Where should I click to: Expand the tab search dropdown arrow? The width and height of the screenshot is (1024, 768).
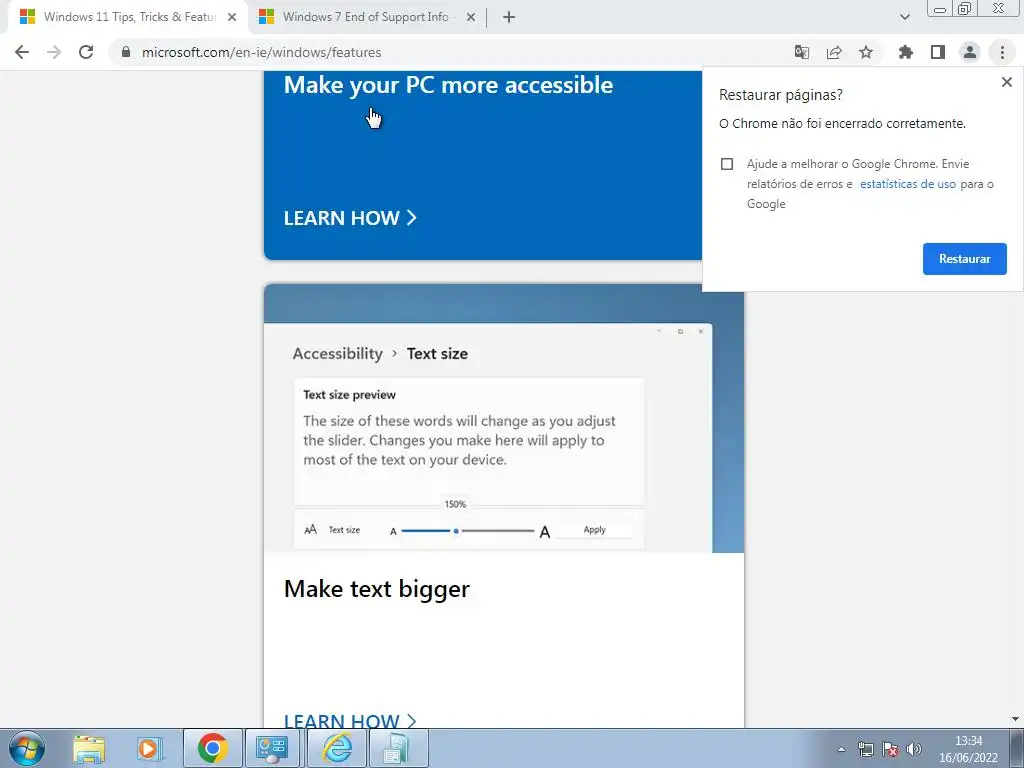click(x=904, y=17)
